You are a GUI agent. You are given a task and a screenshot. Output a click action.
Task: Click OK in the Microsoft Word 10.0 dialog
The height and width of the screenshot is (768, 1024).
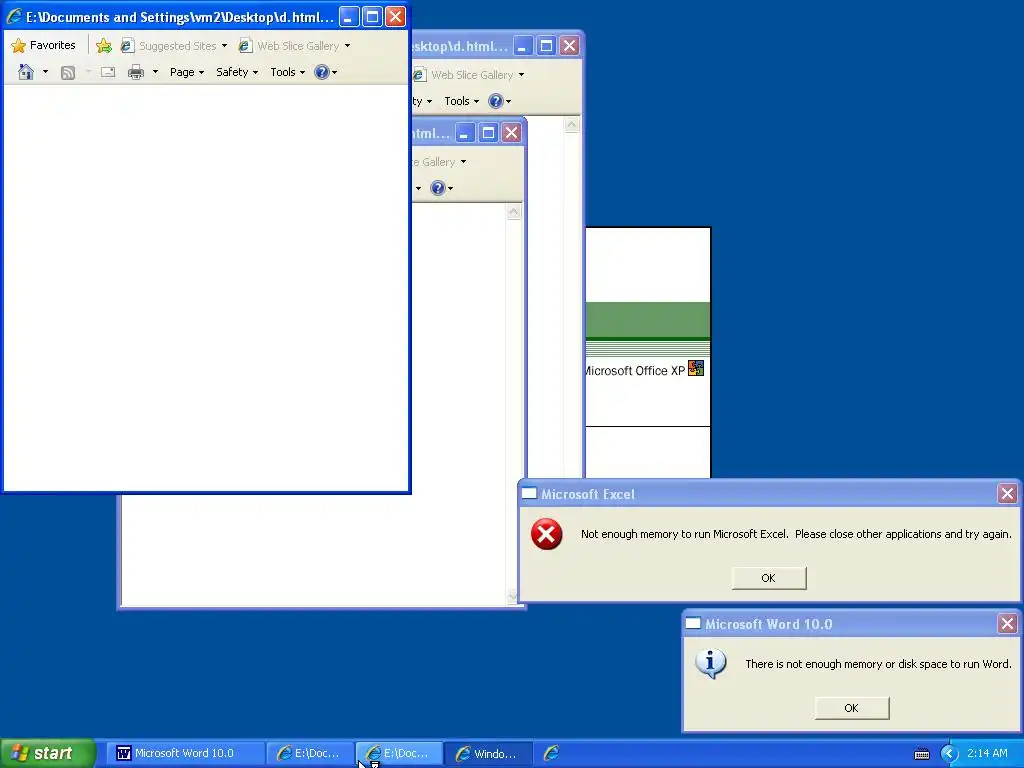(852, 708)
